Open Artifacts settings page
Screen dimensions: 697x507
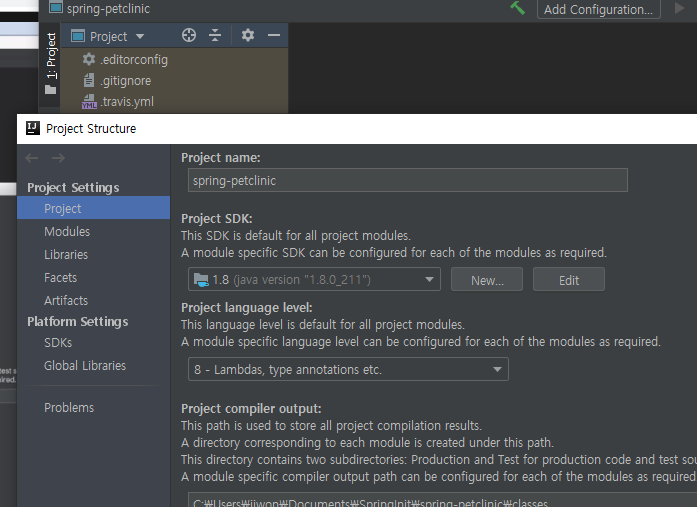(66, 301)
